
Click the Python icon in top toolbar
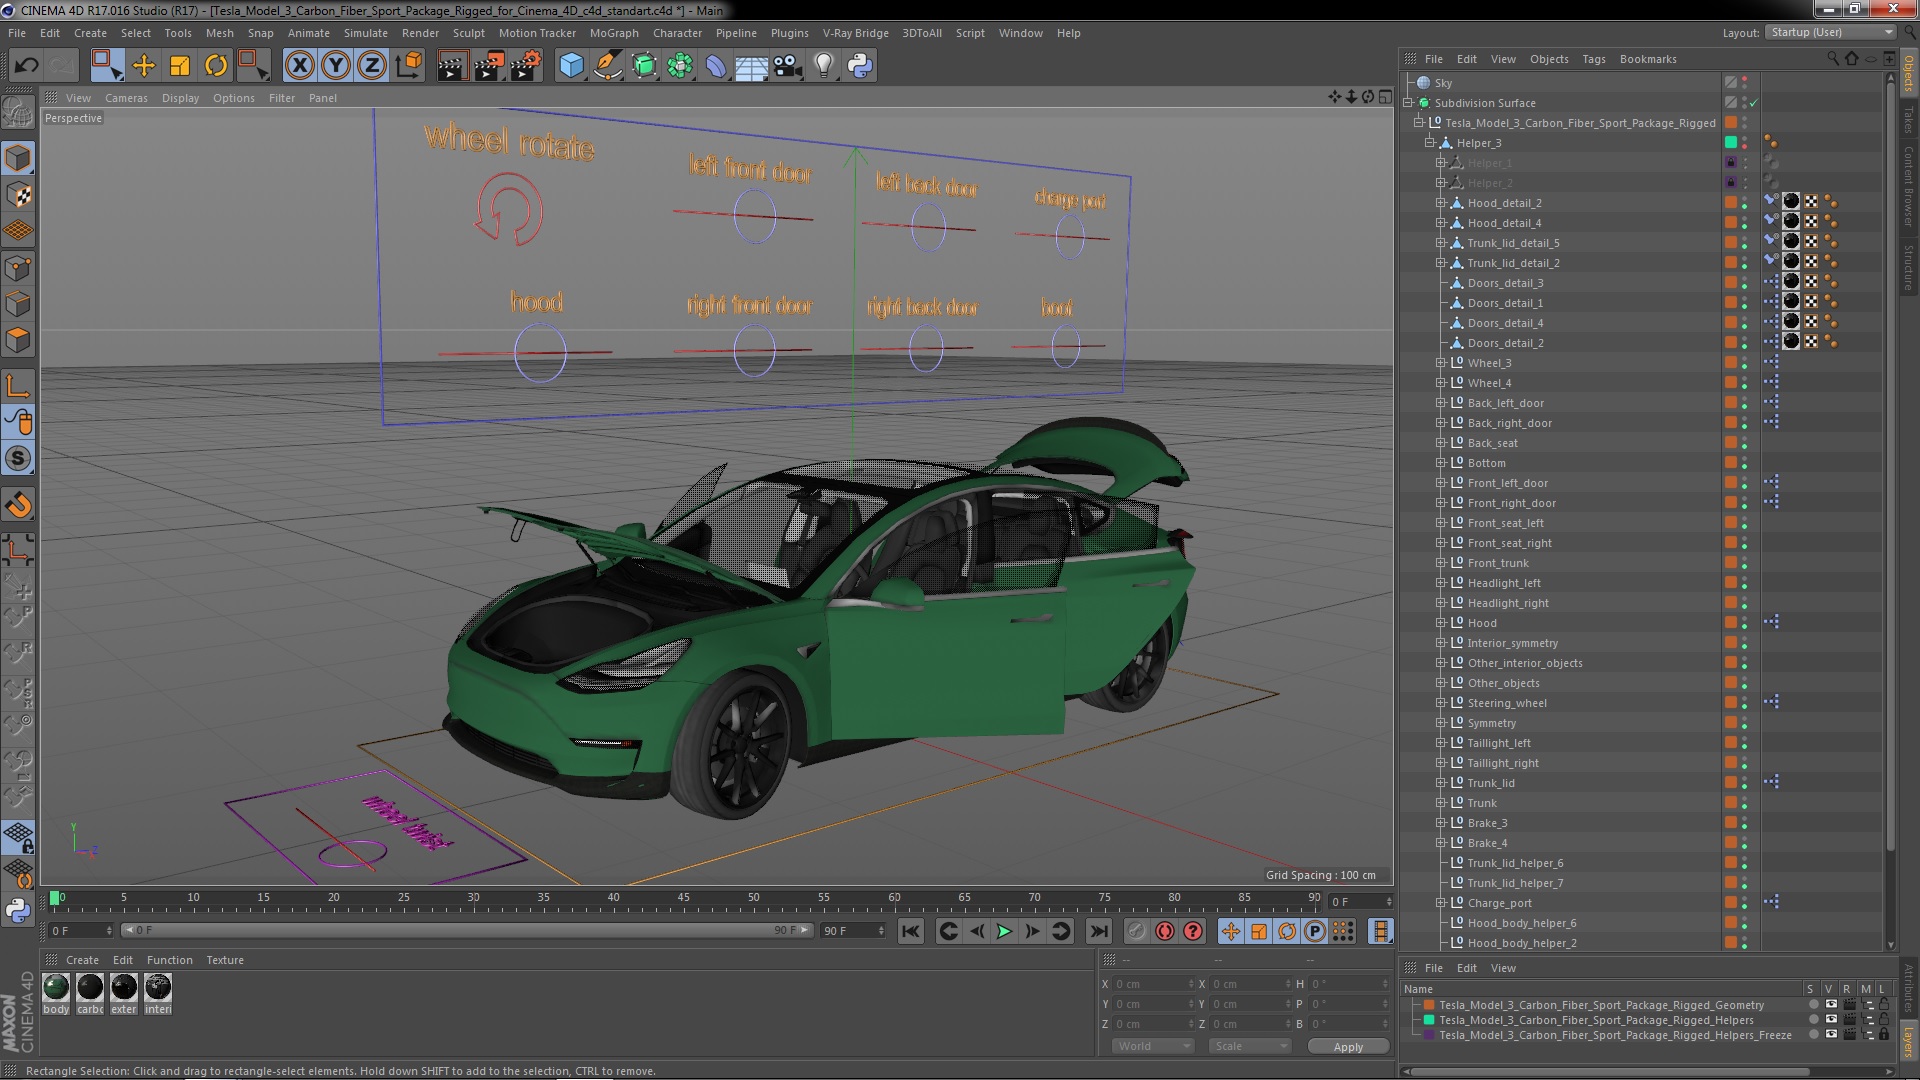[860, 66]
